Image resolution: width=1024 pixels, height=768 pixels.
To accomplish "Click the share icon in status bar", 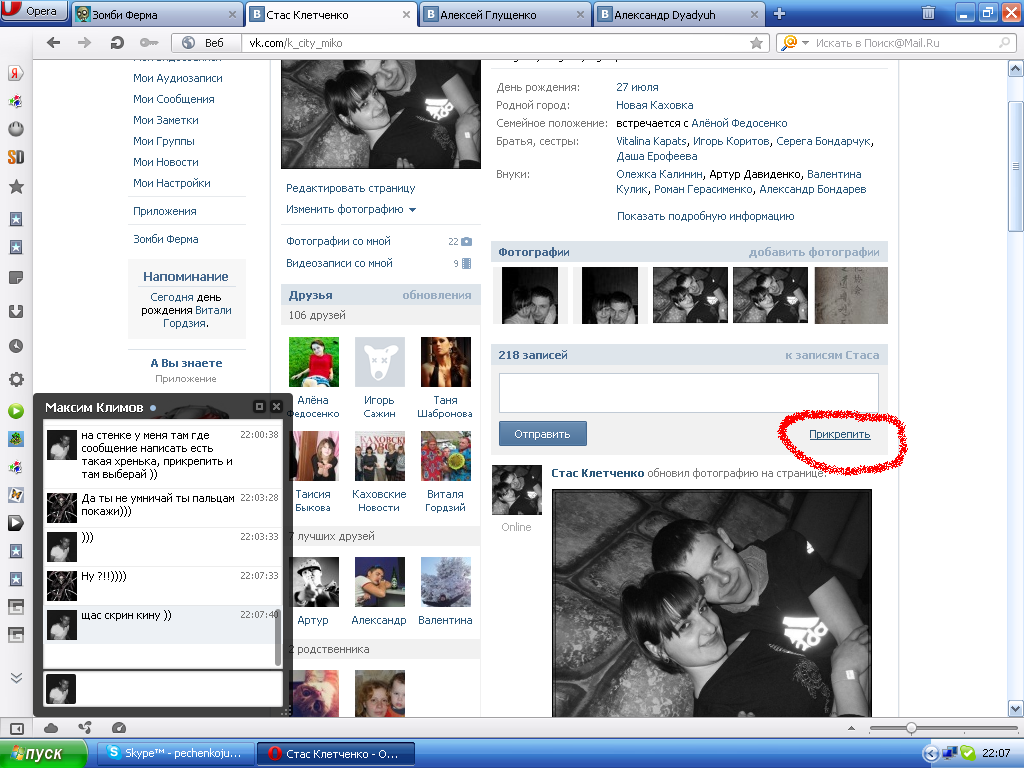I will coord(85,728).
